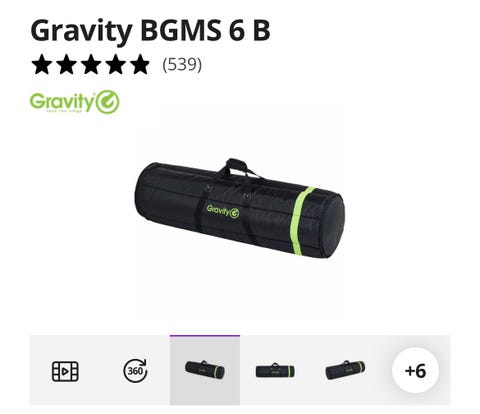Enlarge the main product bag image
The image size is (480, 414).
240,208
